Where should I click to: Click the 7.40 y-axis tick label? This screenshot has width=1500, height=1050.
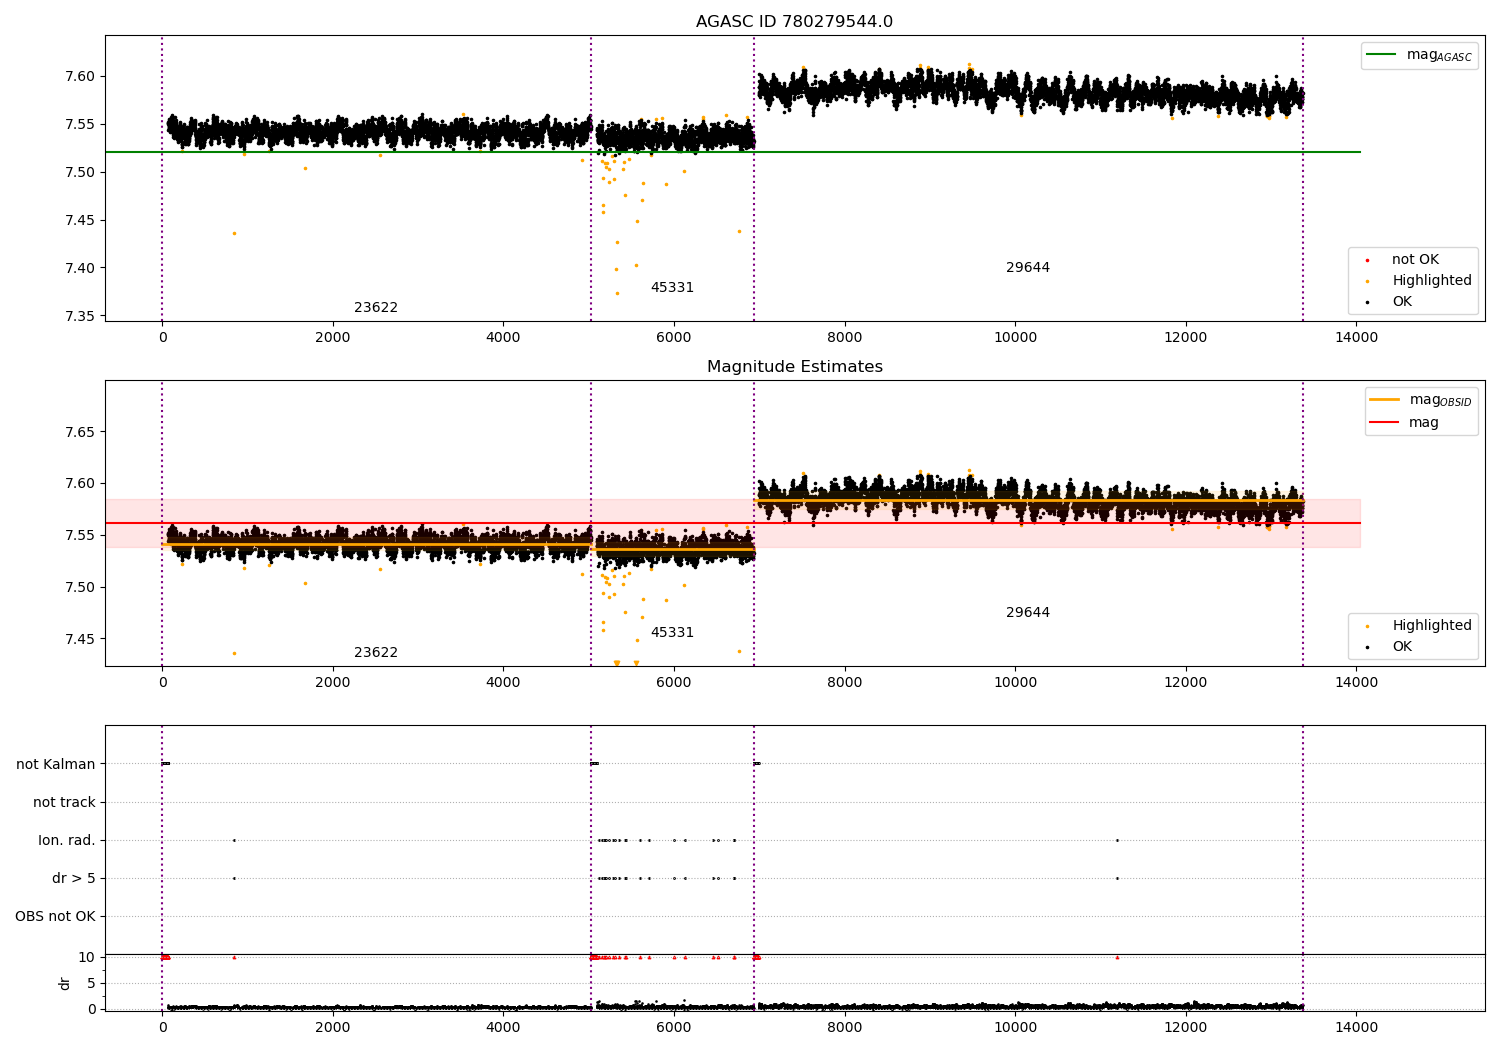point(80,268)
